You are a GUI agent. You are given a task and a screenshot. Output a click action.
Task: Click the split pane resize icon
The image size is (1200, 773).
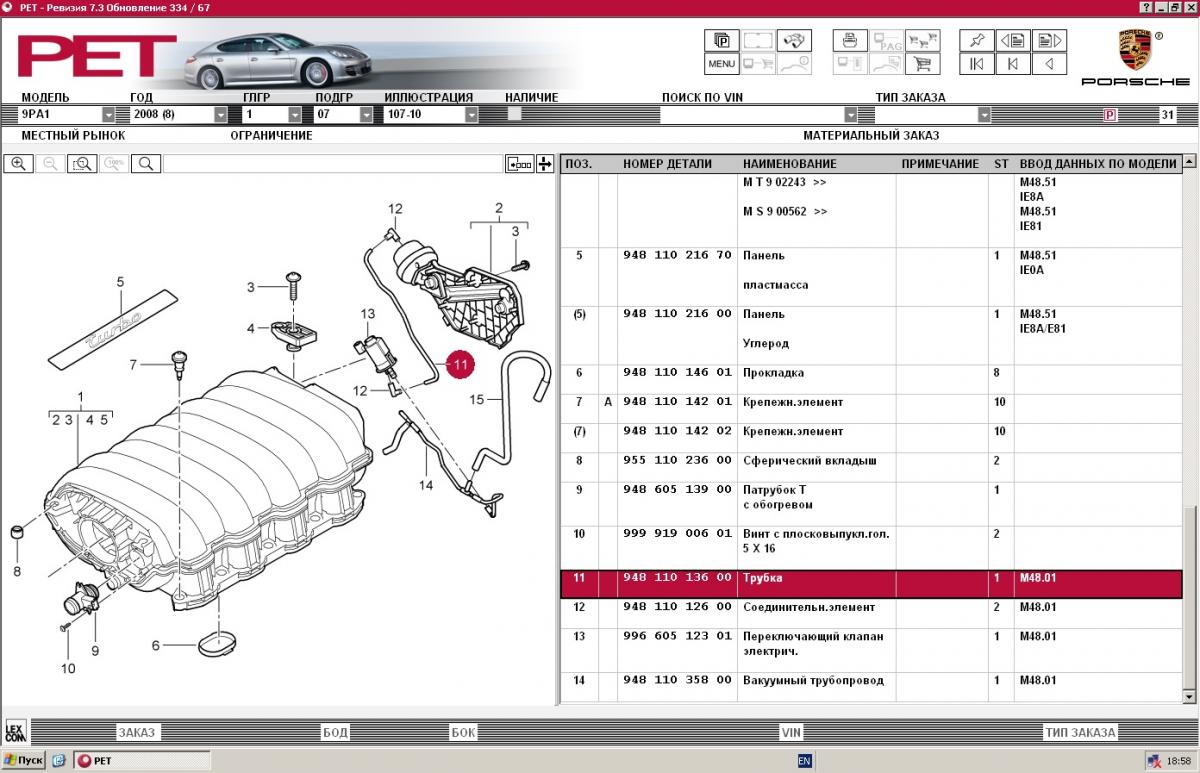coord(545,164)
